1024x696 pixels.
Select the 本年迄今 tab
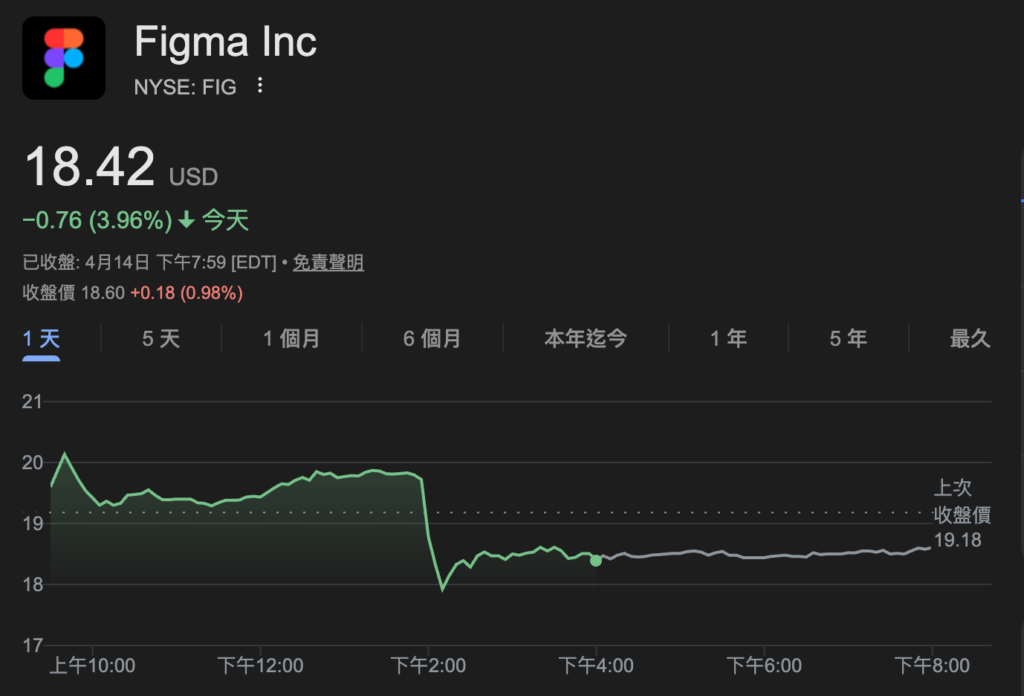pos(585,339)
